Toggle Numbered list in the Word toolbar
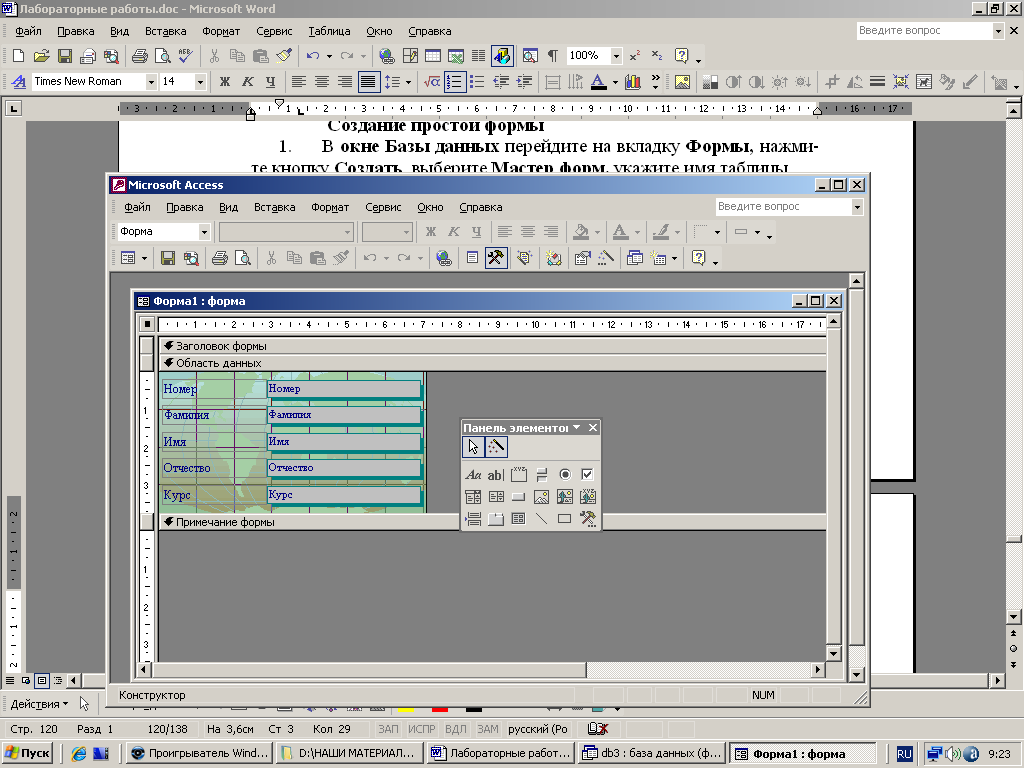Screen dimensions: 1024x768 pos(454,82)
